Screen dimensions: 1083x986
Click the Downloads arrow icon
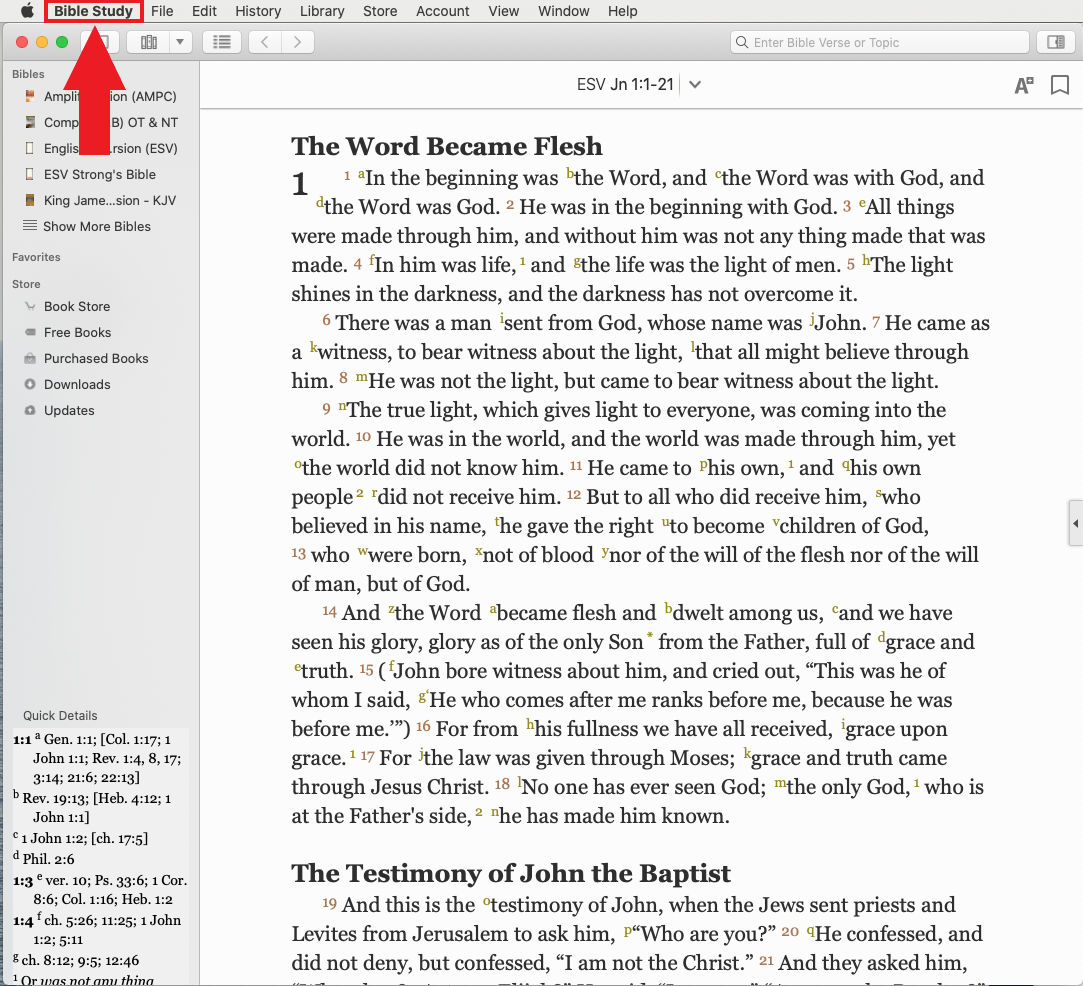tap(30, 384)
